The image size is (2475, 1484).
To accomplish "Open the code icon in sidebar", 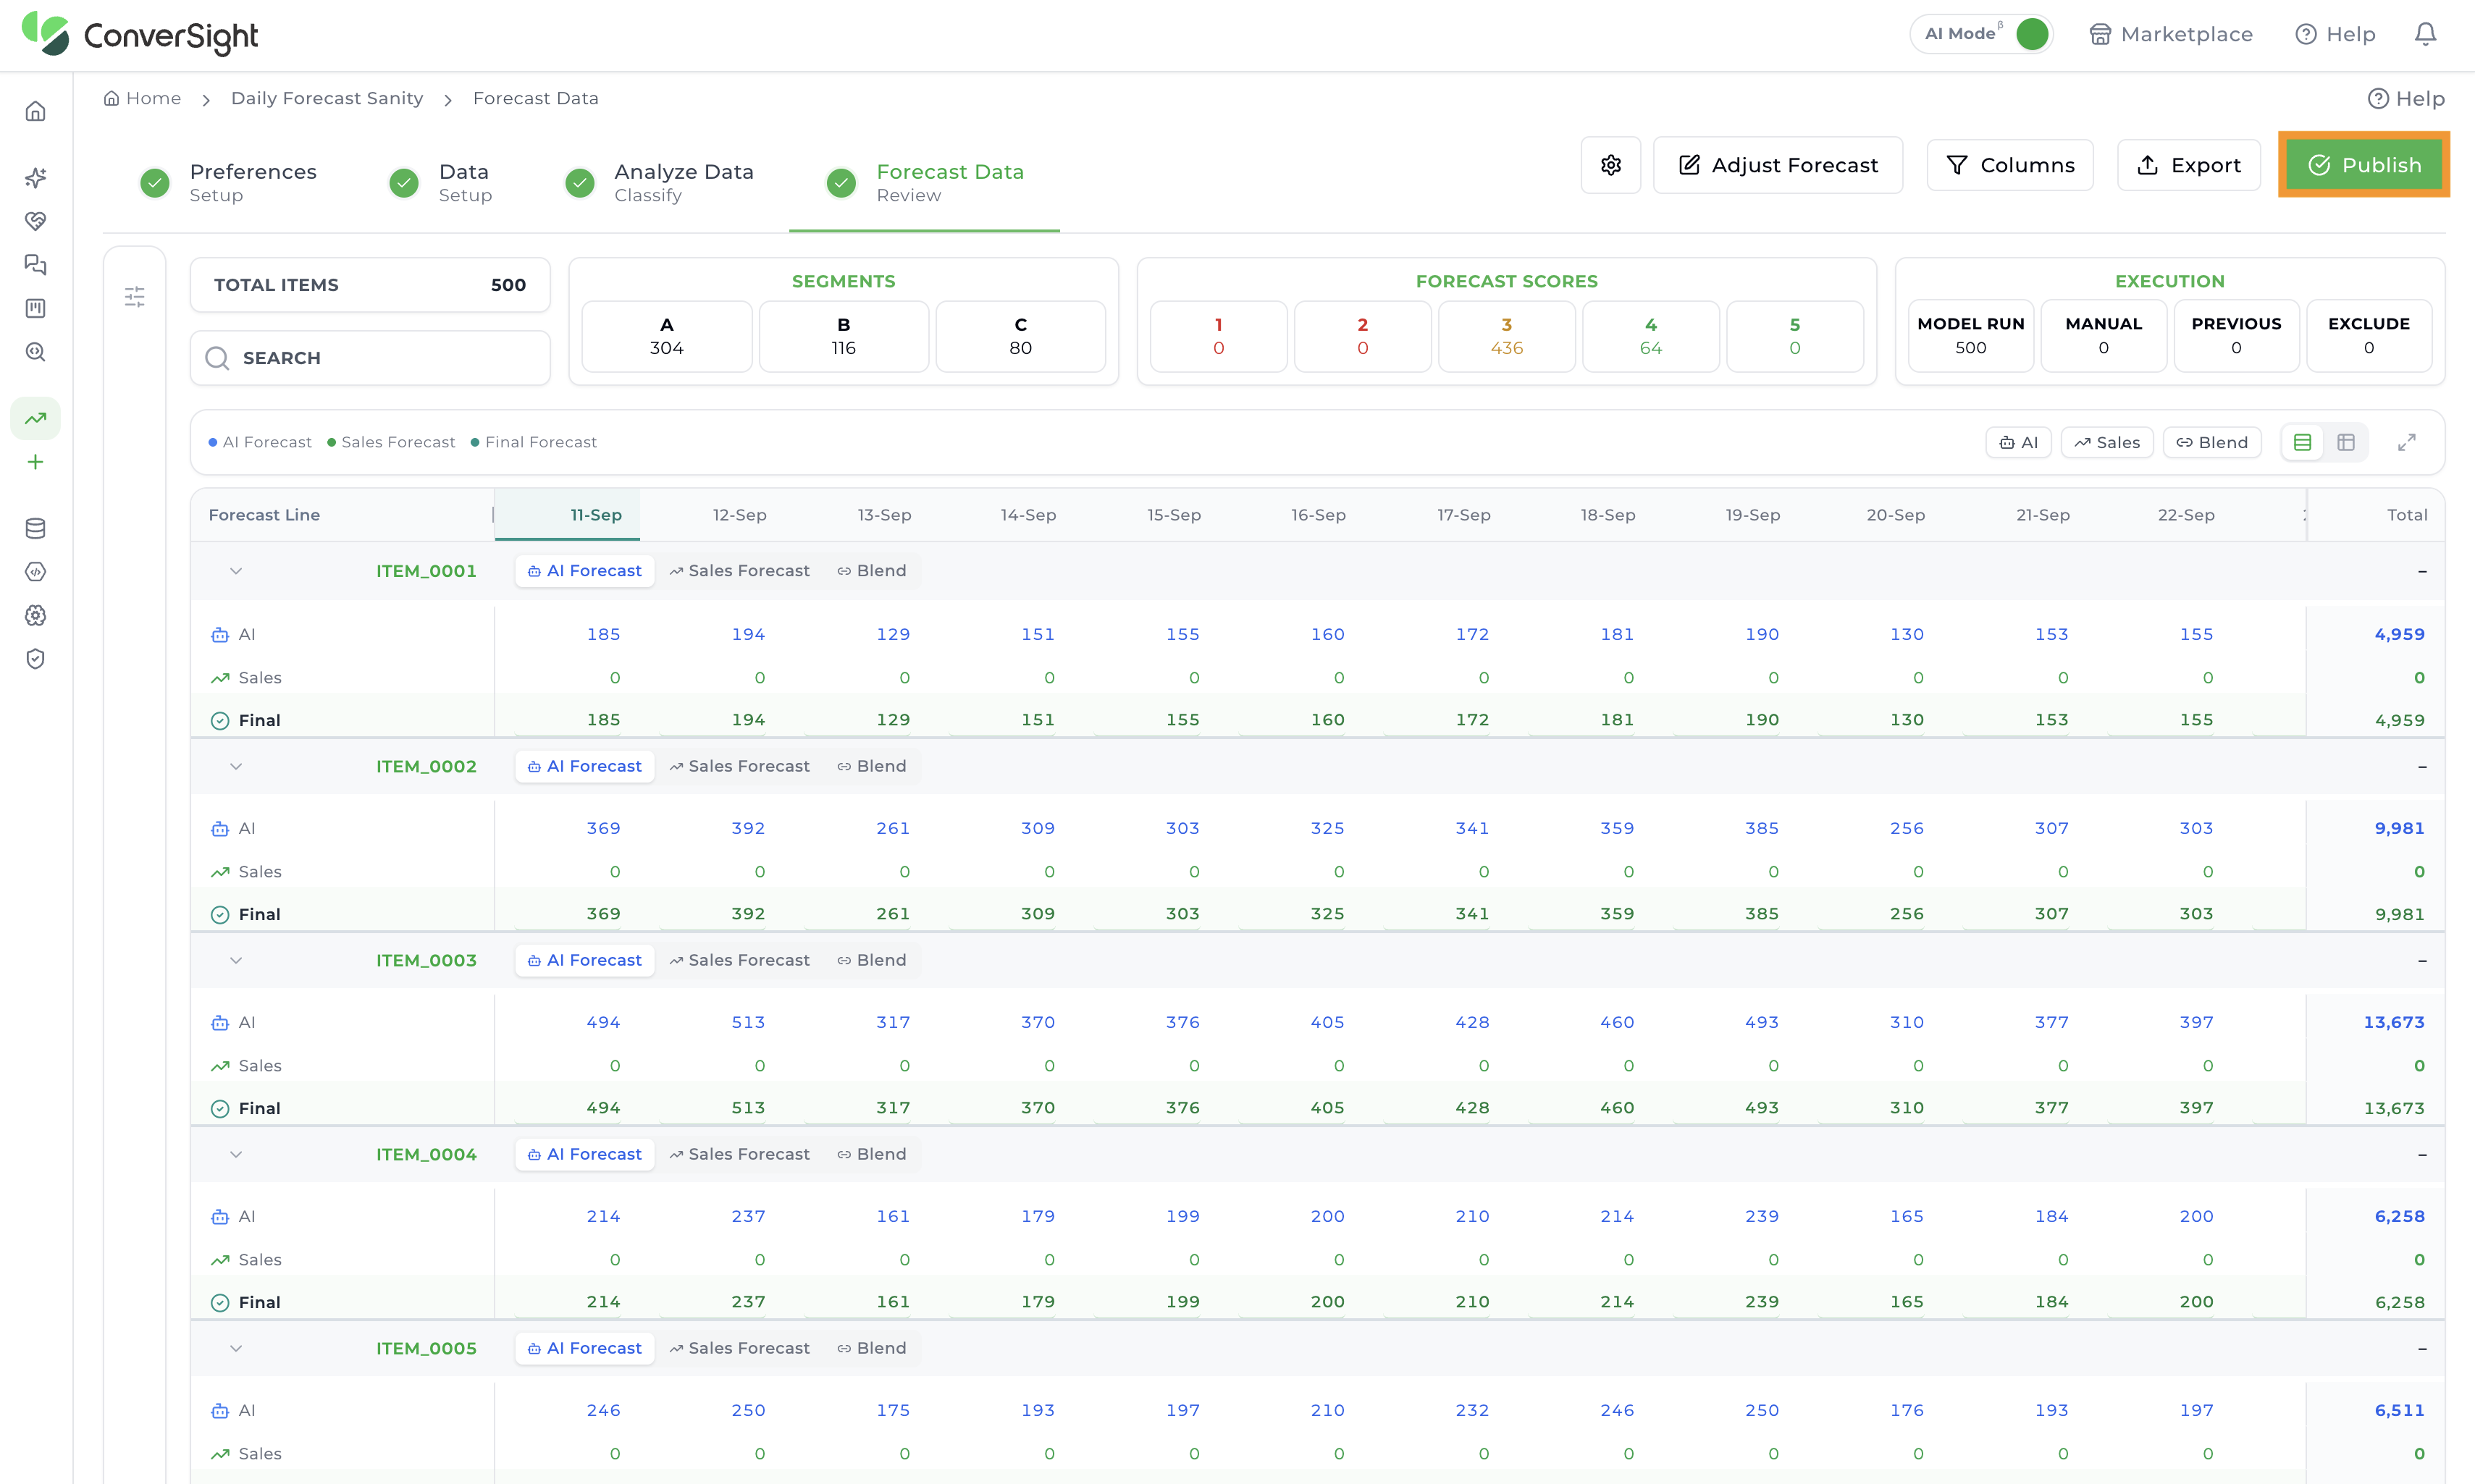I will [x=36, y=572].
